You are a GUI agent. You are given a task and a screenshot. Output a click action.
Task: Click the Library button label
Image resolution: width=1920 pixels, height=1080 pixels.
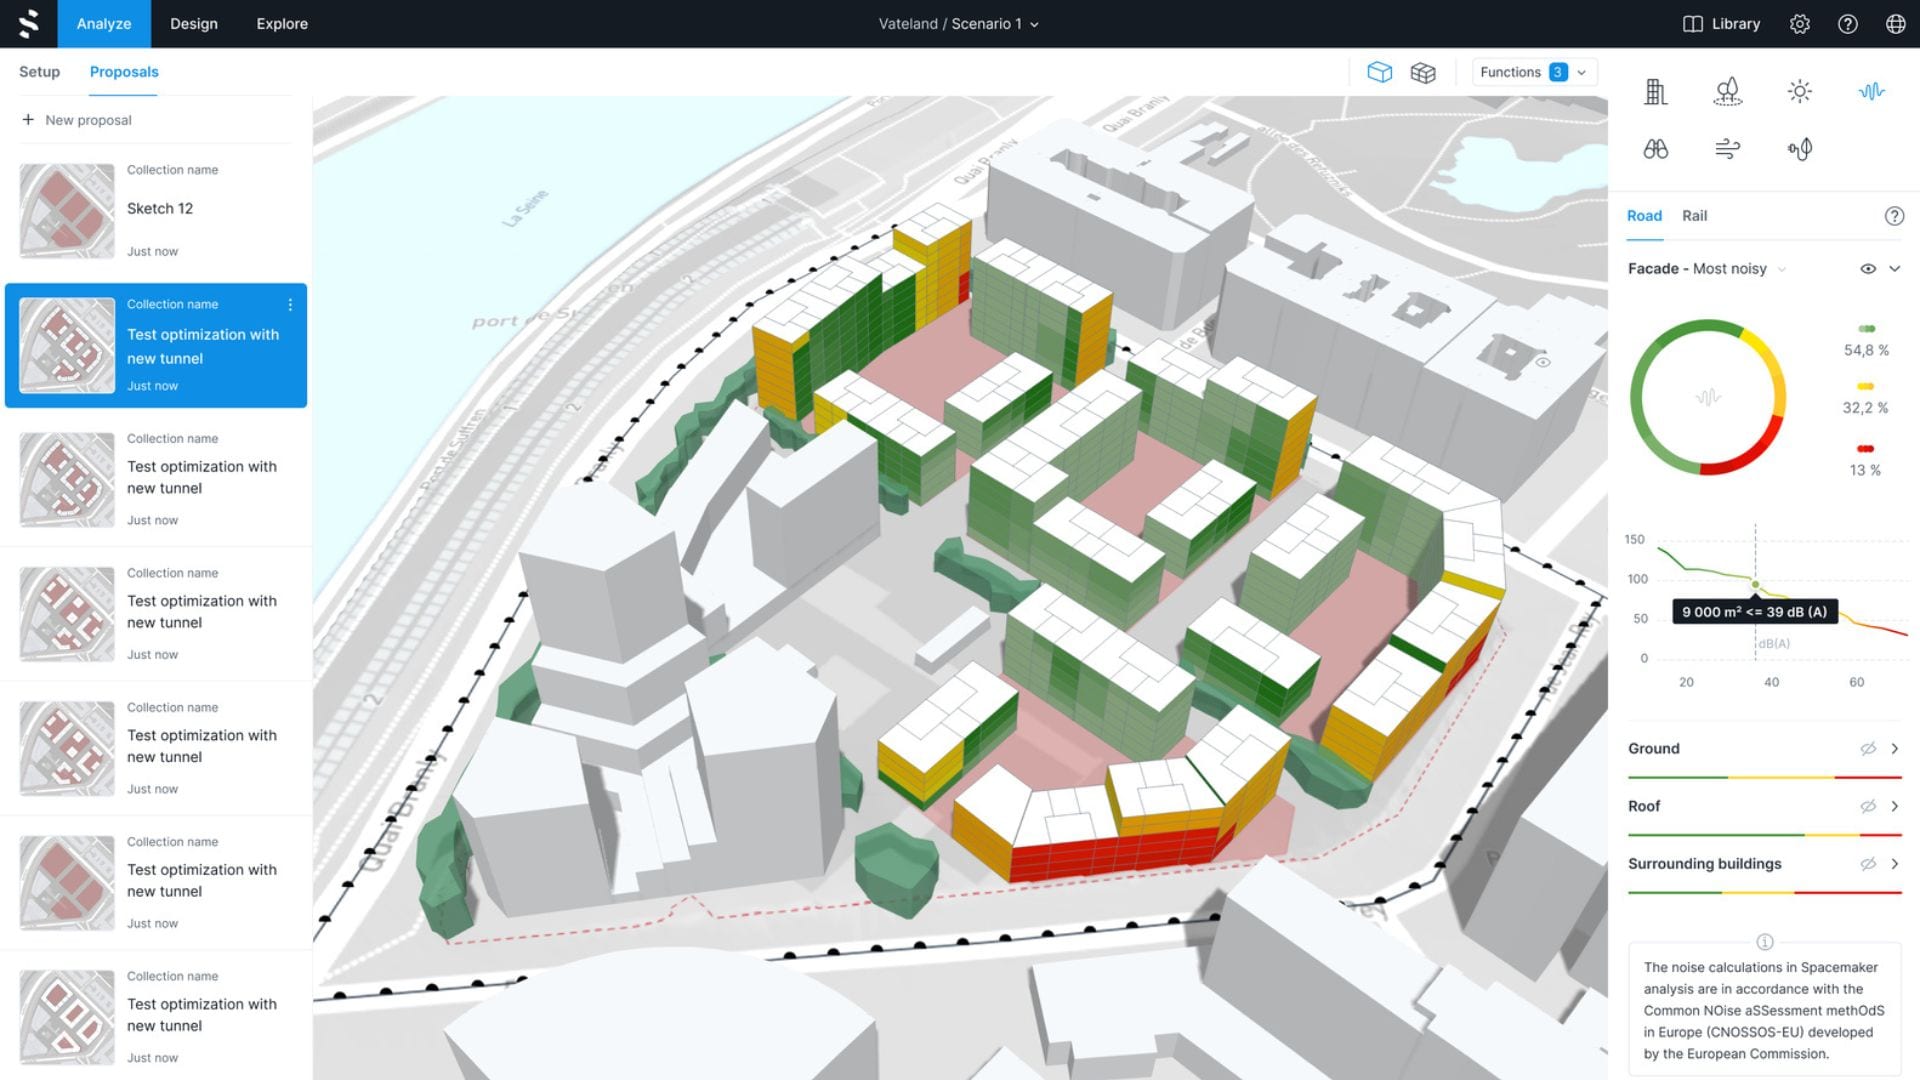click(1735, 24)
